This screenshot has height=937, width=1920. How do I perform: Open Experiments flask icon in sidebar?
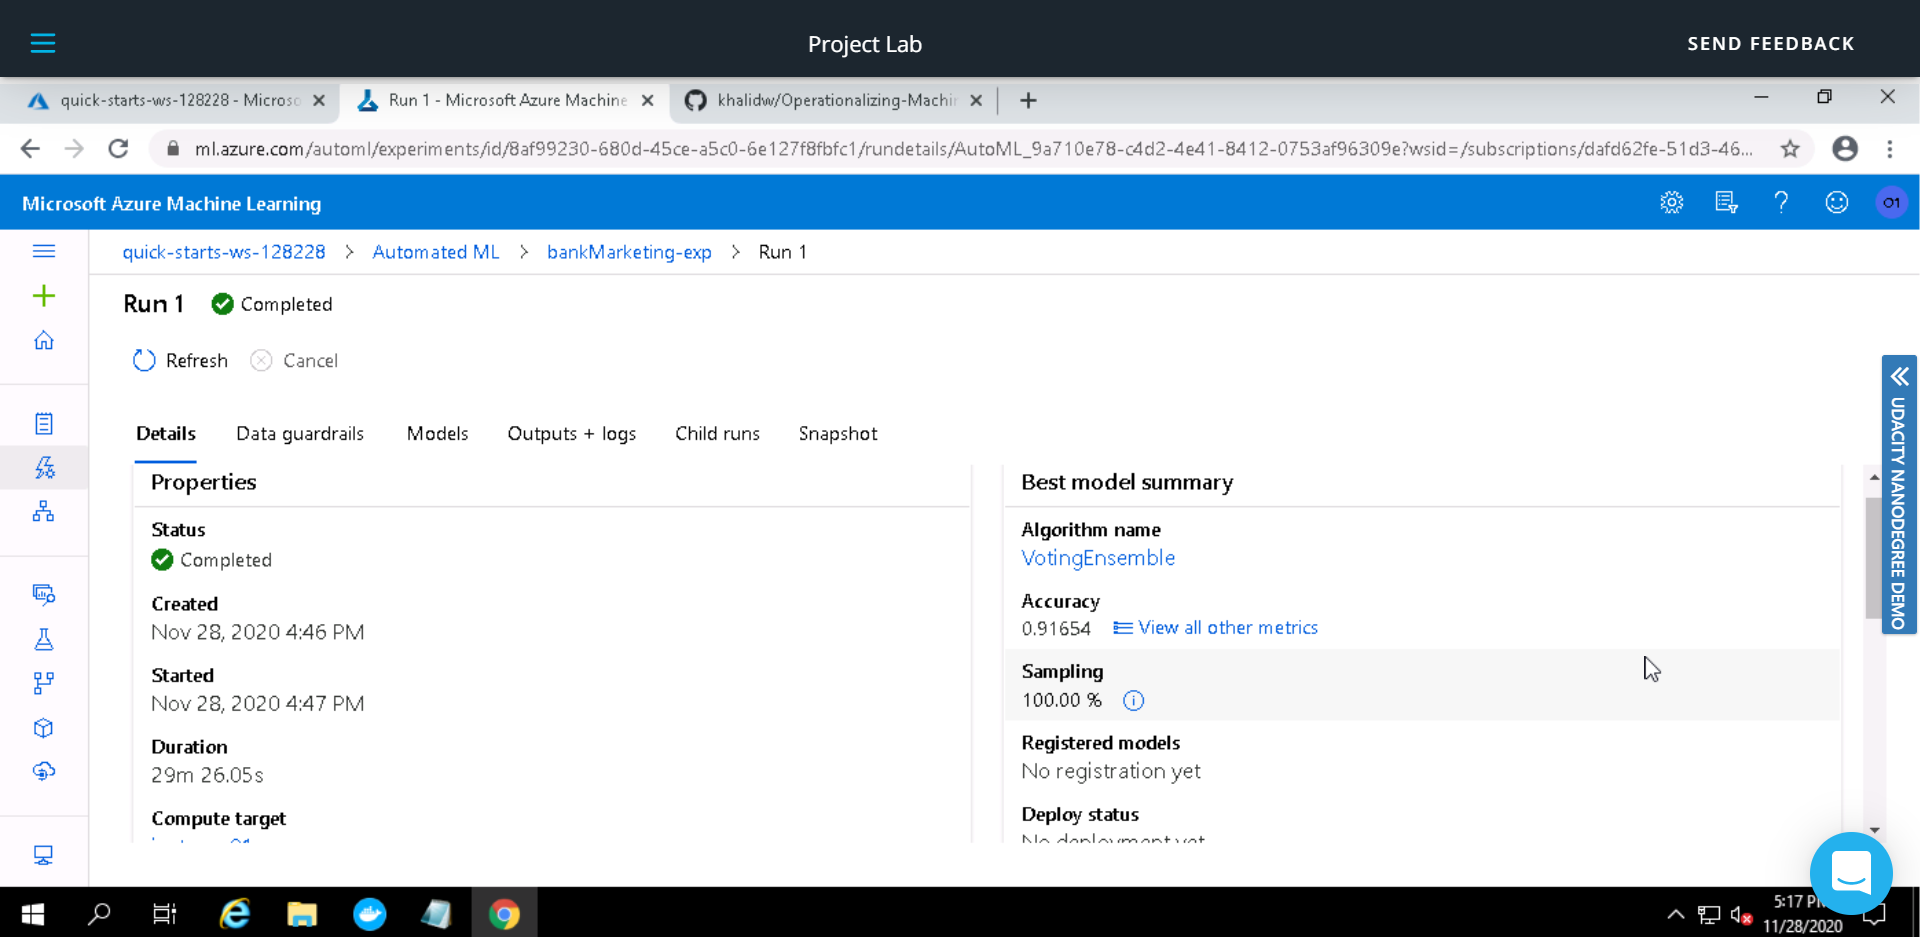click(x=44, y=640)
